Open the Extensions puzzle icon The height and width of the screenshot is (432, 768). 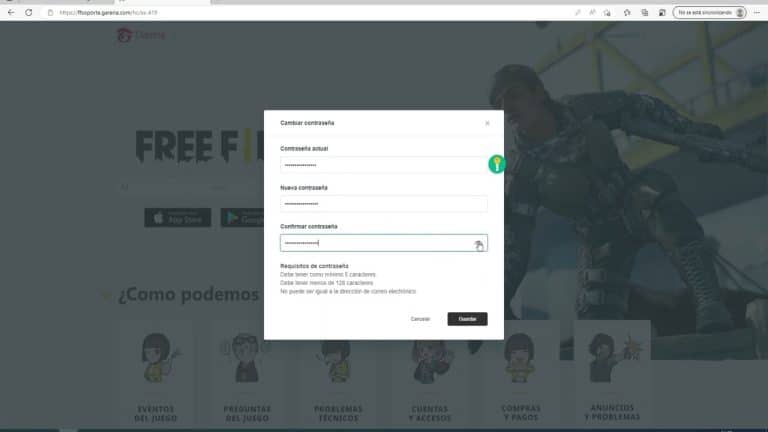coord(627,13)
